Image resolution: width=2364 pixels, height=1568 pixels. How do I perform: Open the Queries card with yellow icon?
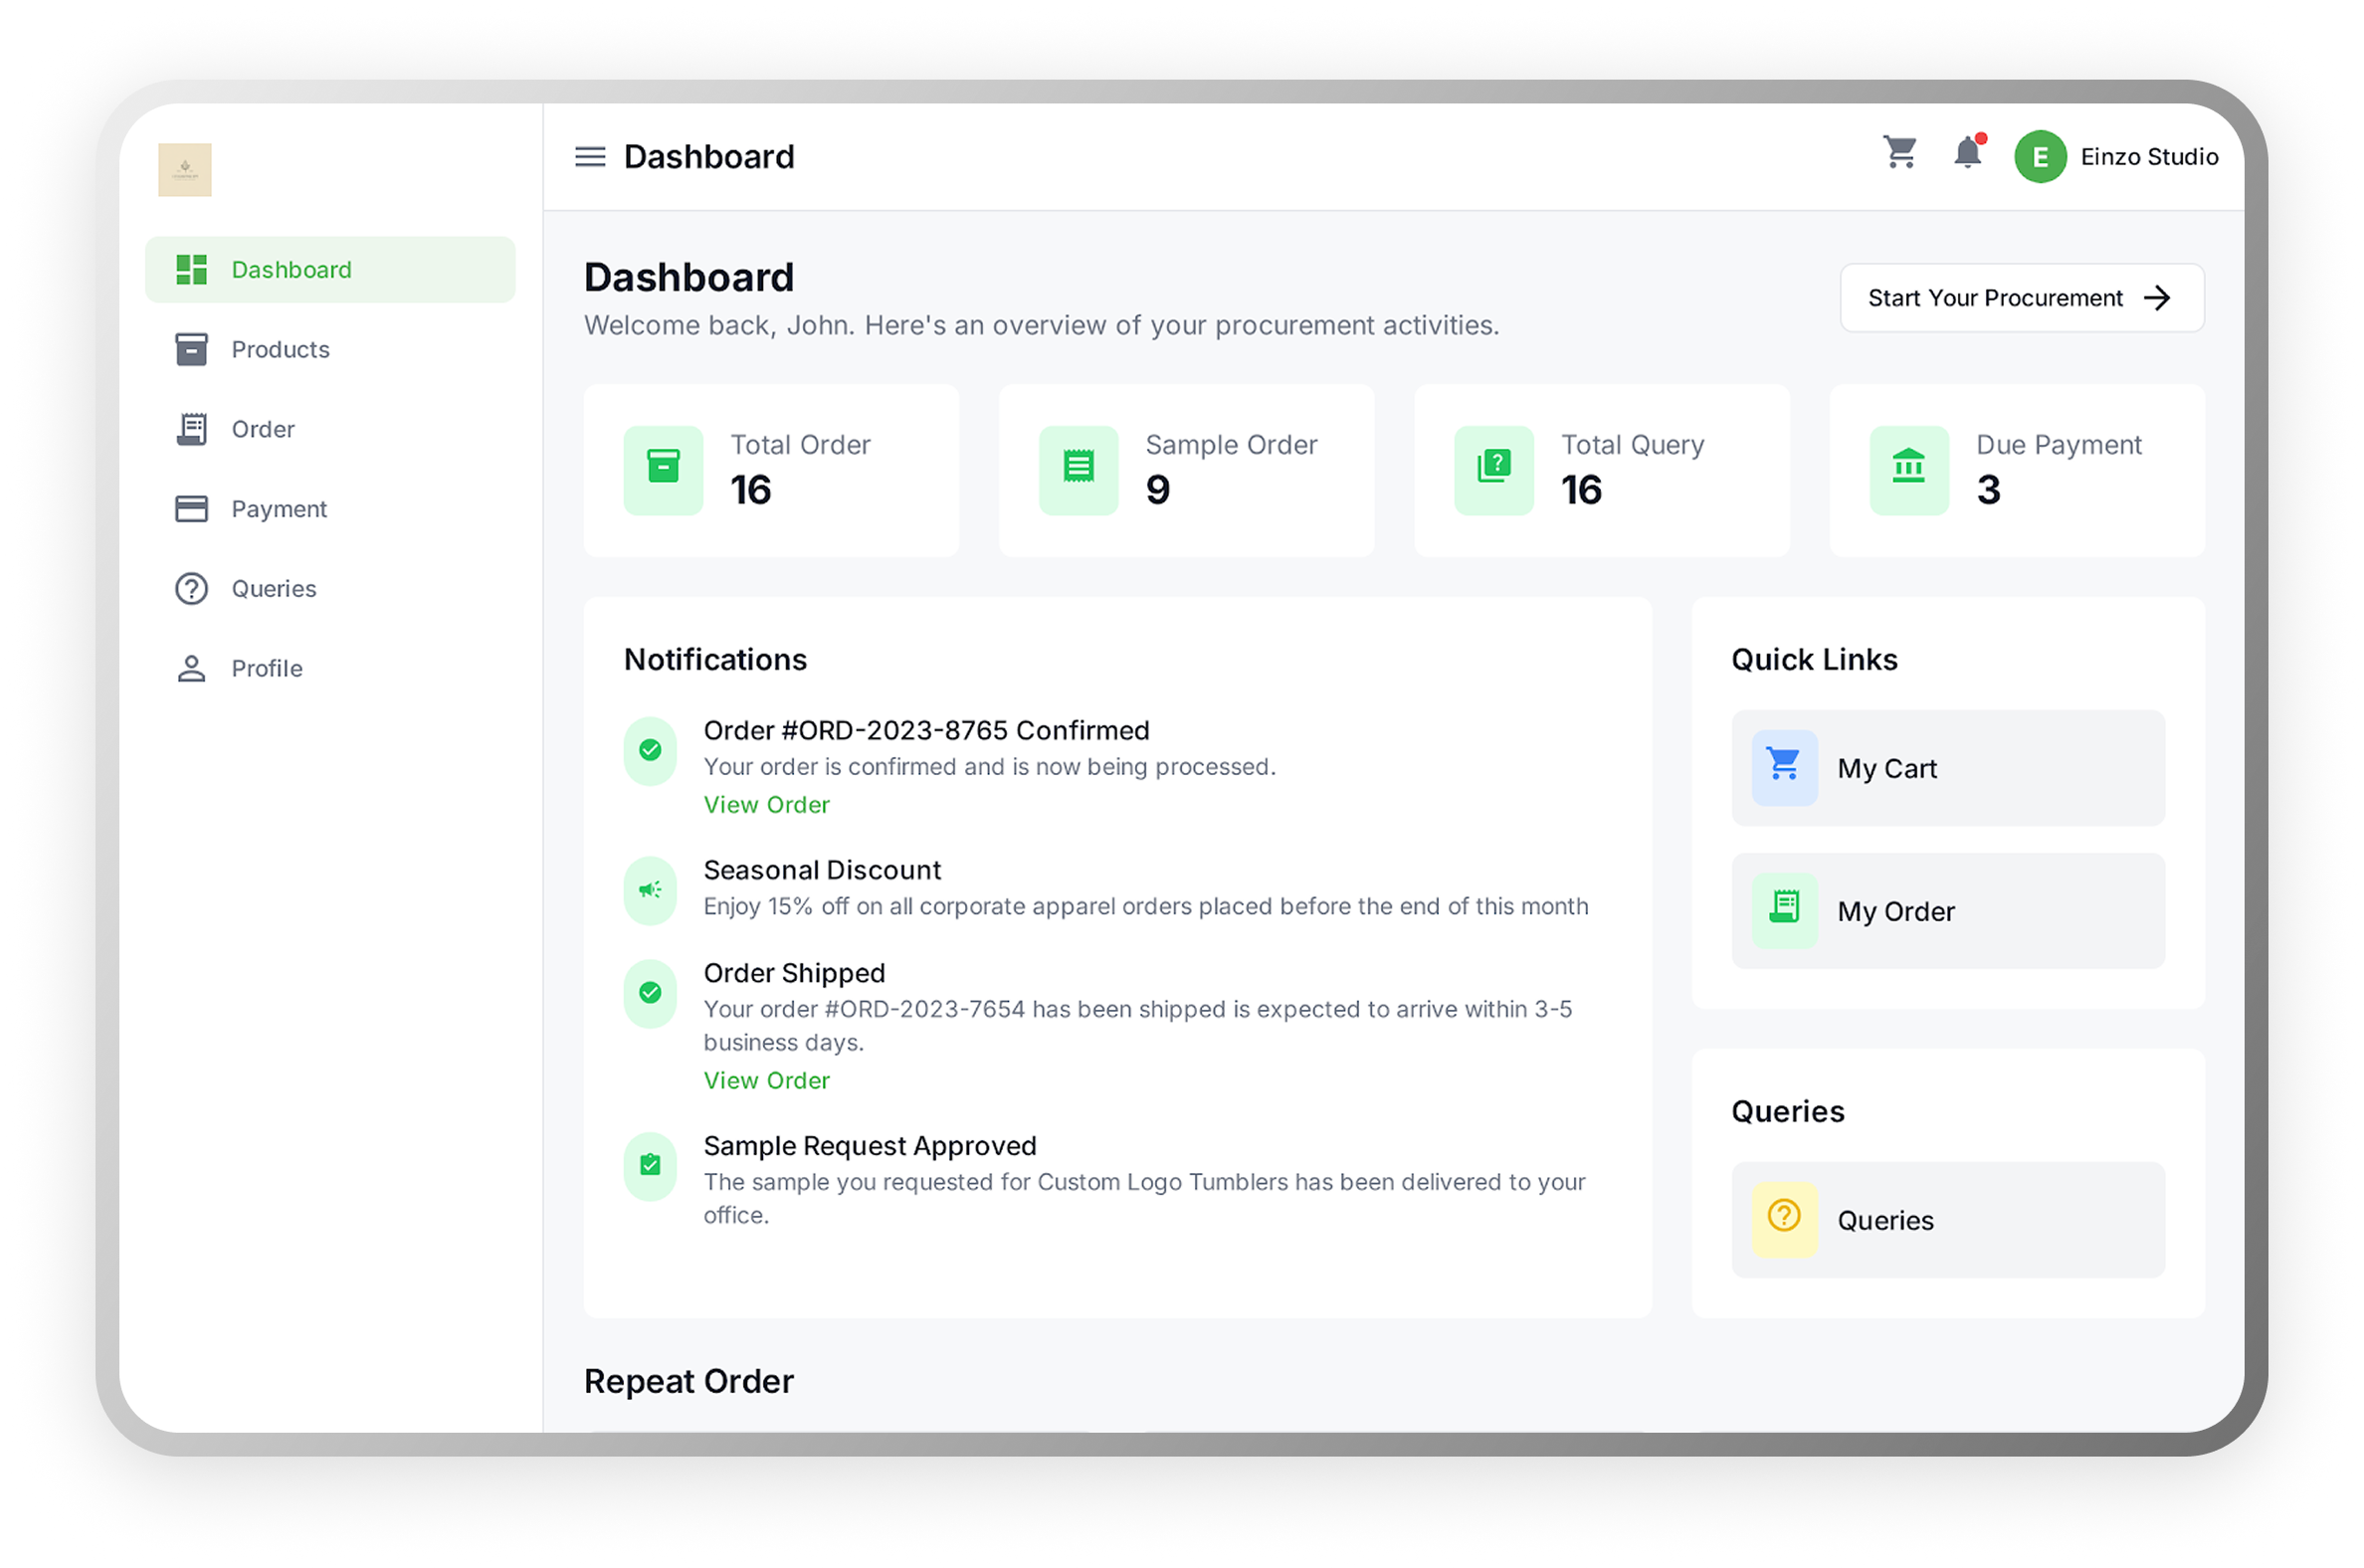click(1947, 1220)
